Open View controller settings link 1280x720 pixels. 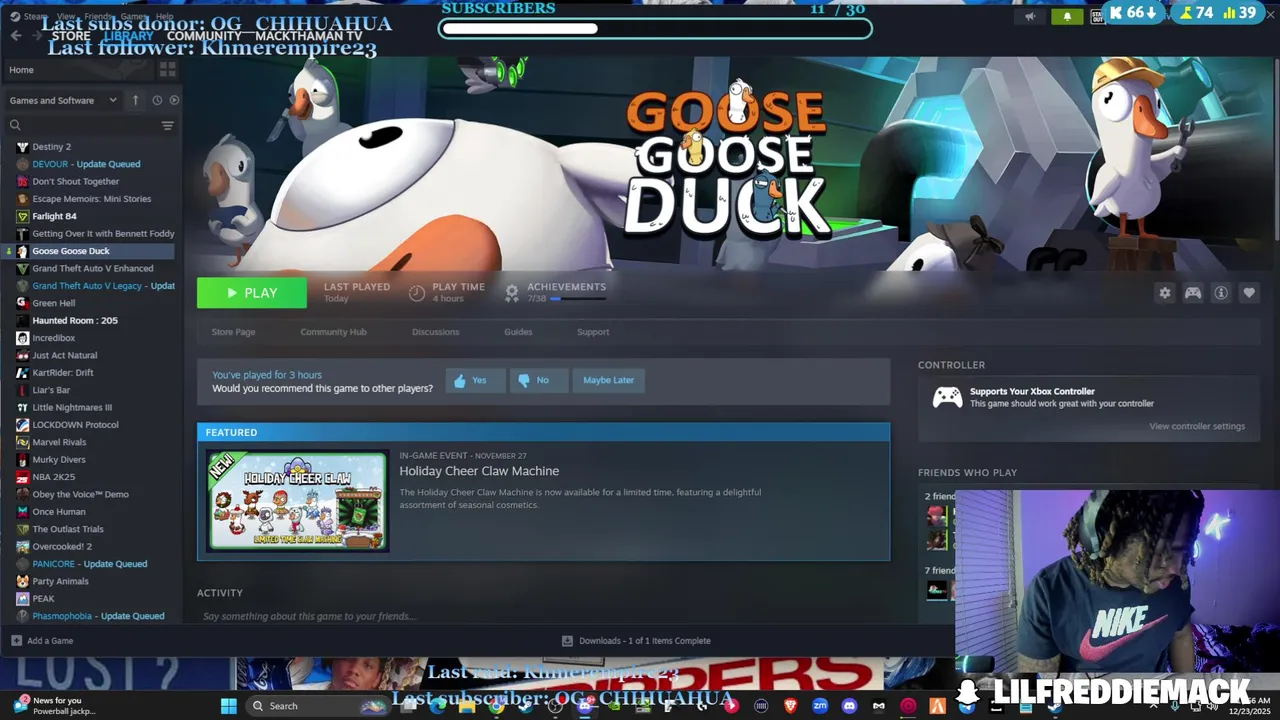pyautogui.click(x=1197, y=426)
